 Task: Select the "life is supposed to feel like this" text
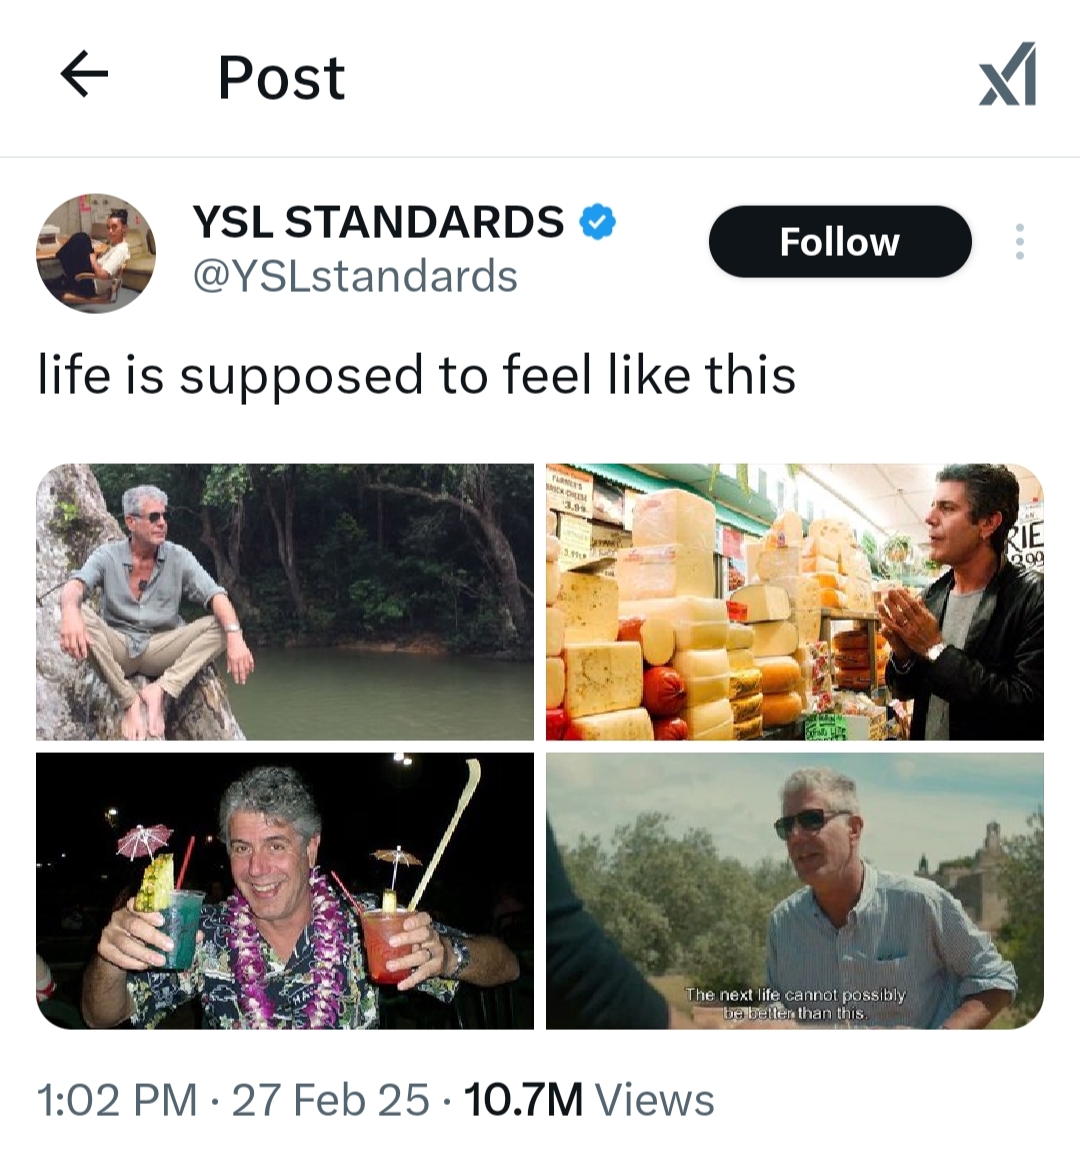pos(416,376)
